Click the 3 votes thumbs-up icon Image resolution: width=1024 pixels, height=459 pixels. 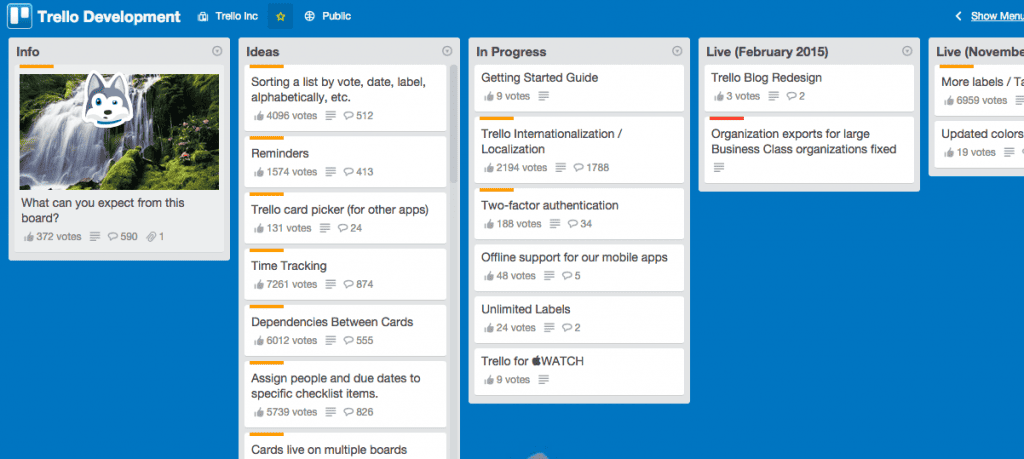[718, 97]
